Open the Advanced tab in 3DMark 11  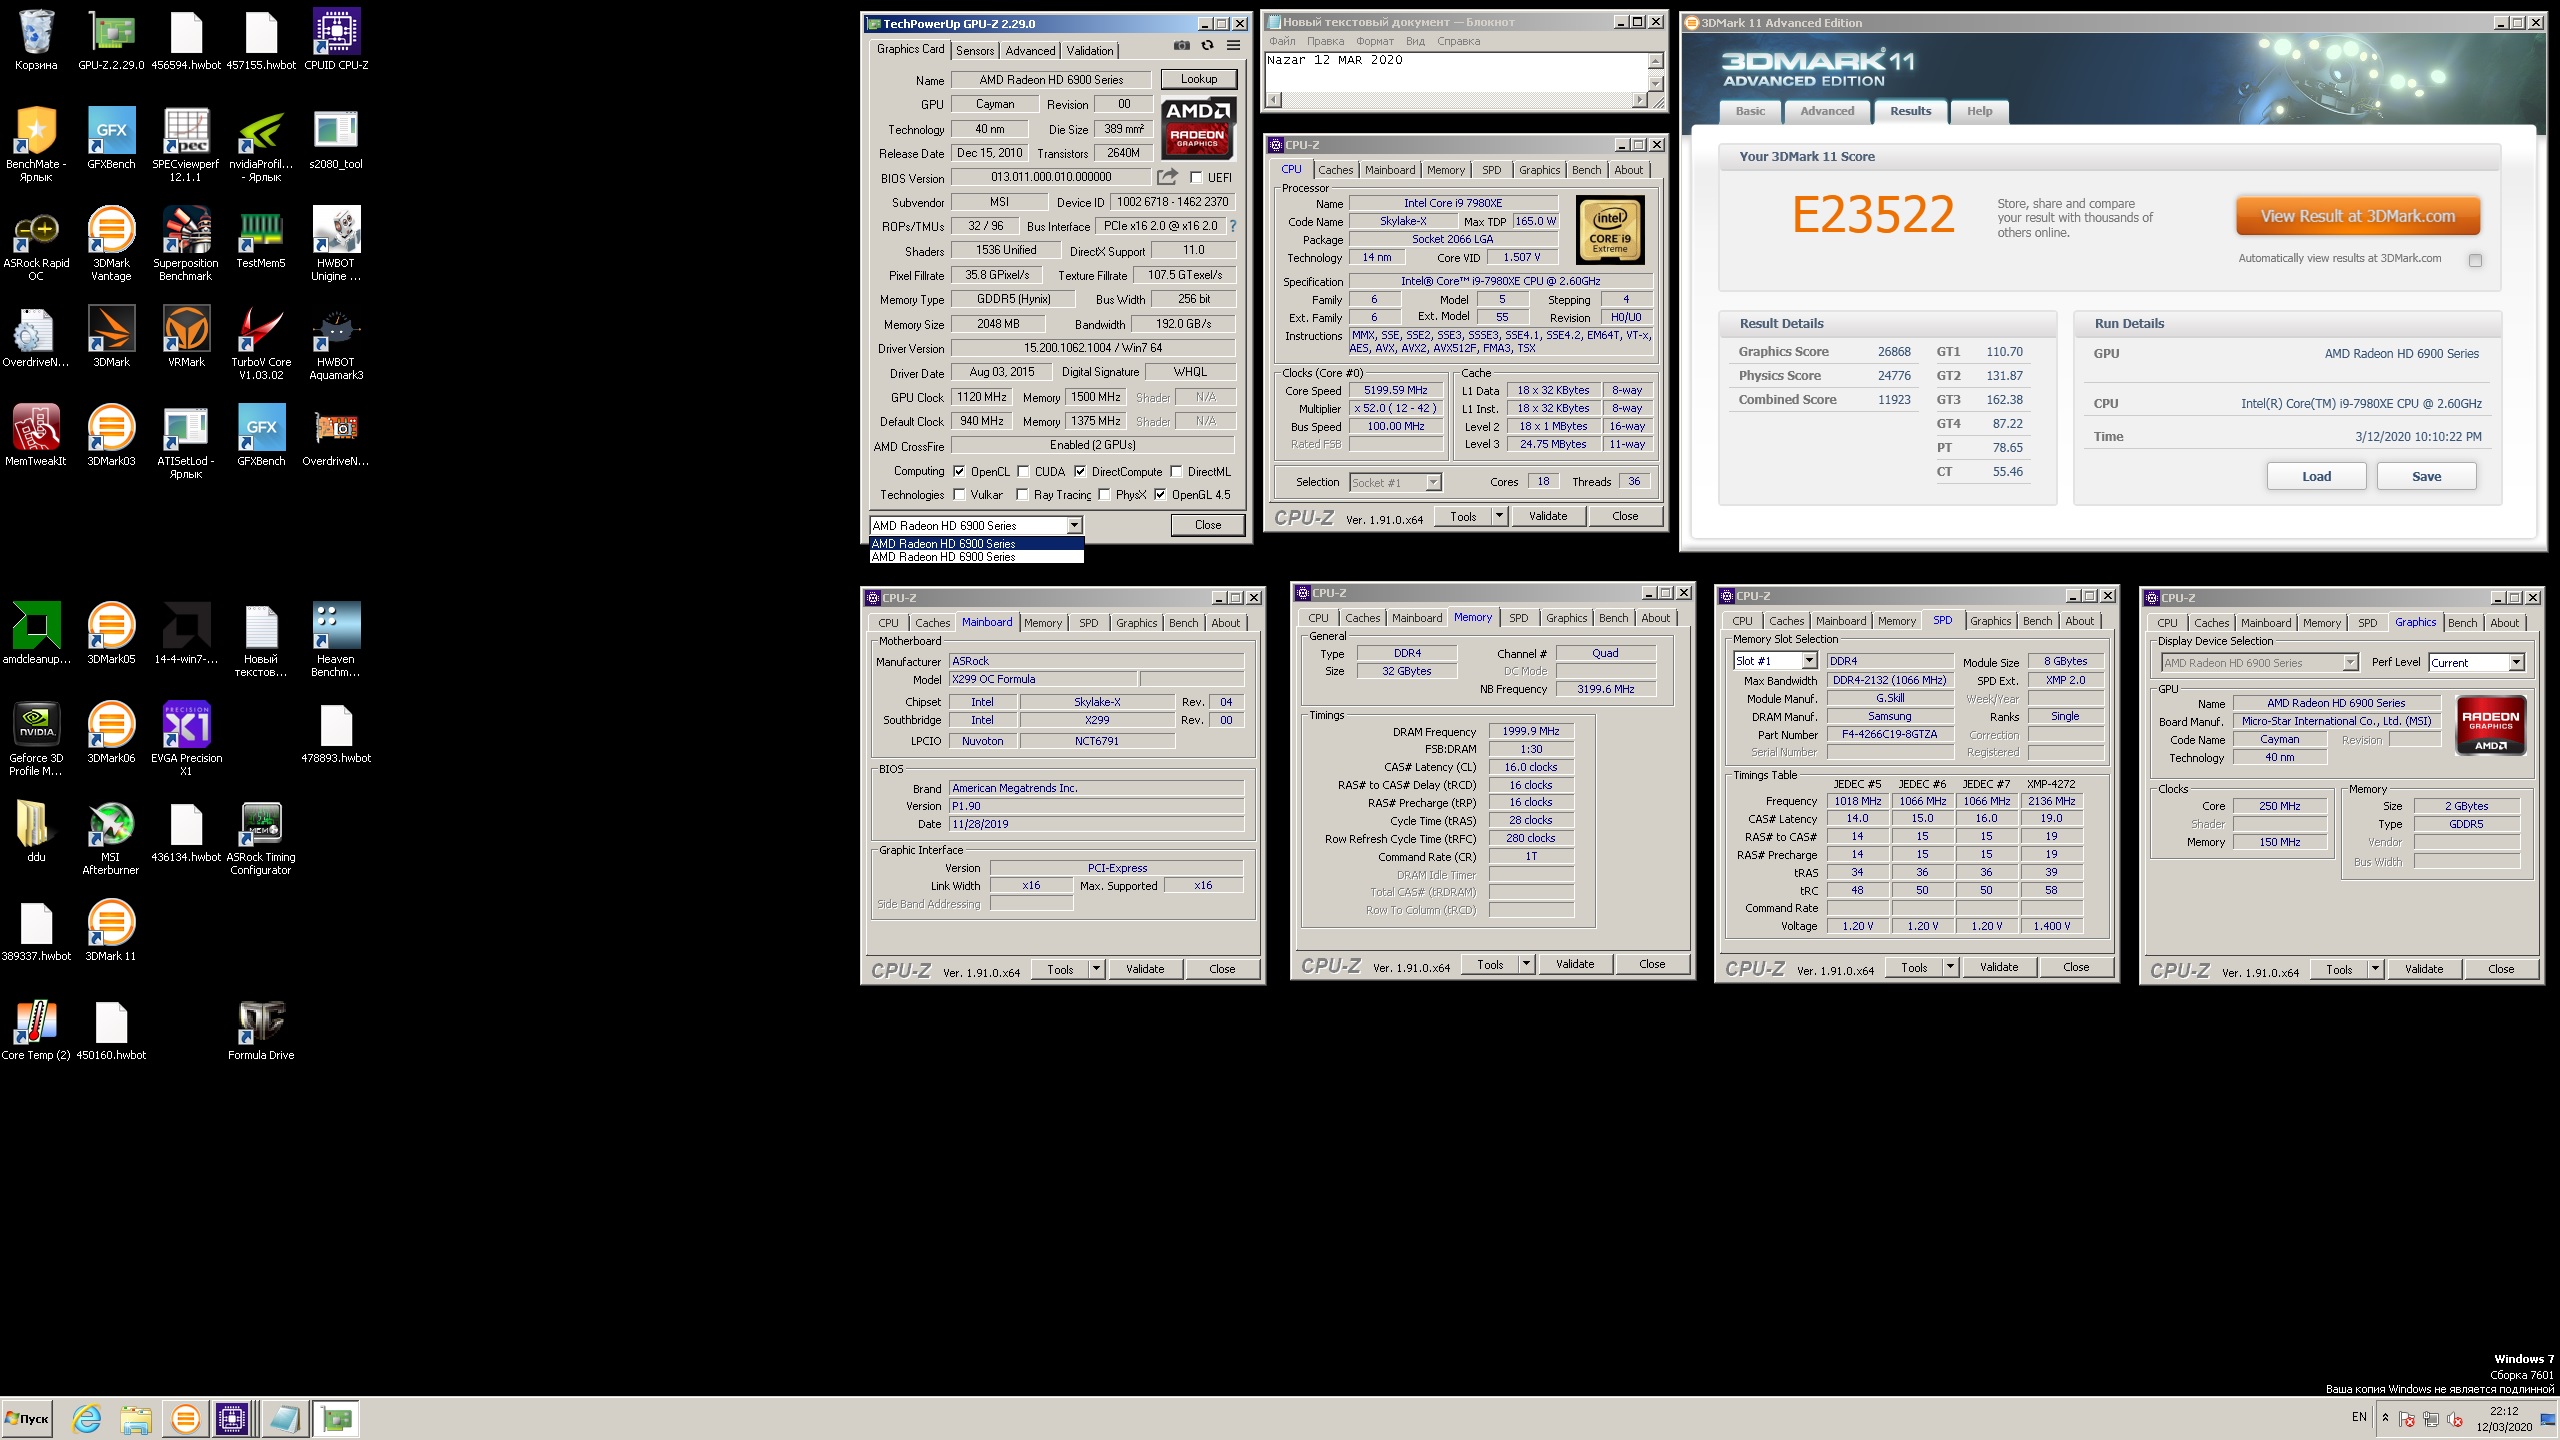point(1827,111)
